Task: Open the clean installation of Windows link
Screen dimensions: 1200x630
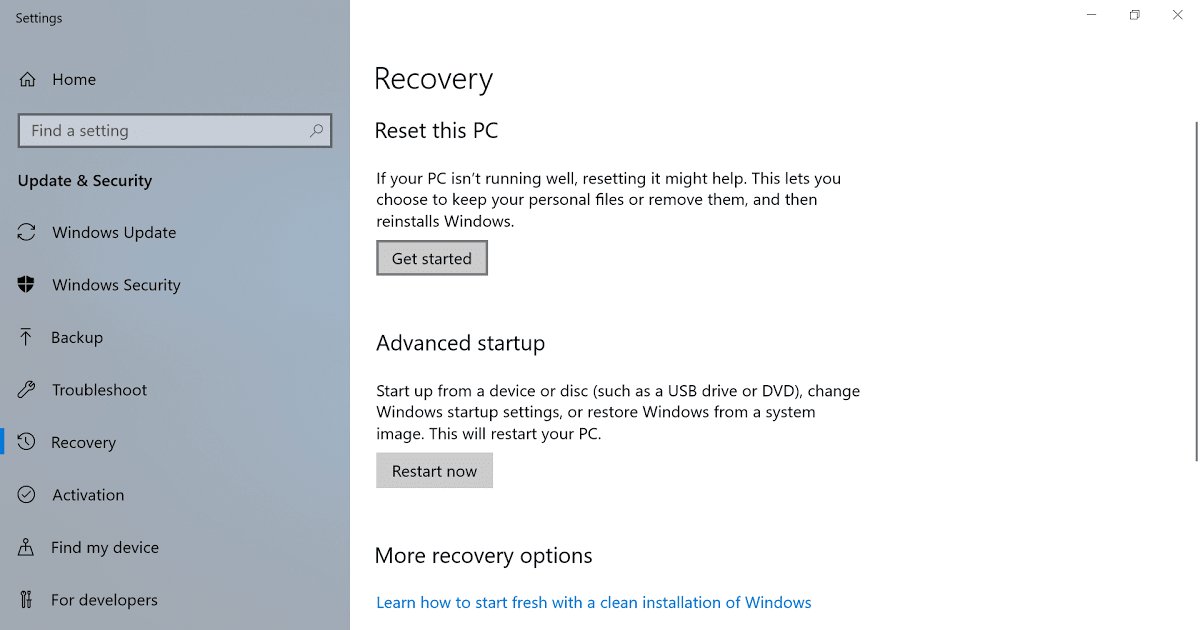Action: tap(594, 603)
